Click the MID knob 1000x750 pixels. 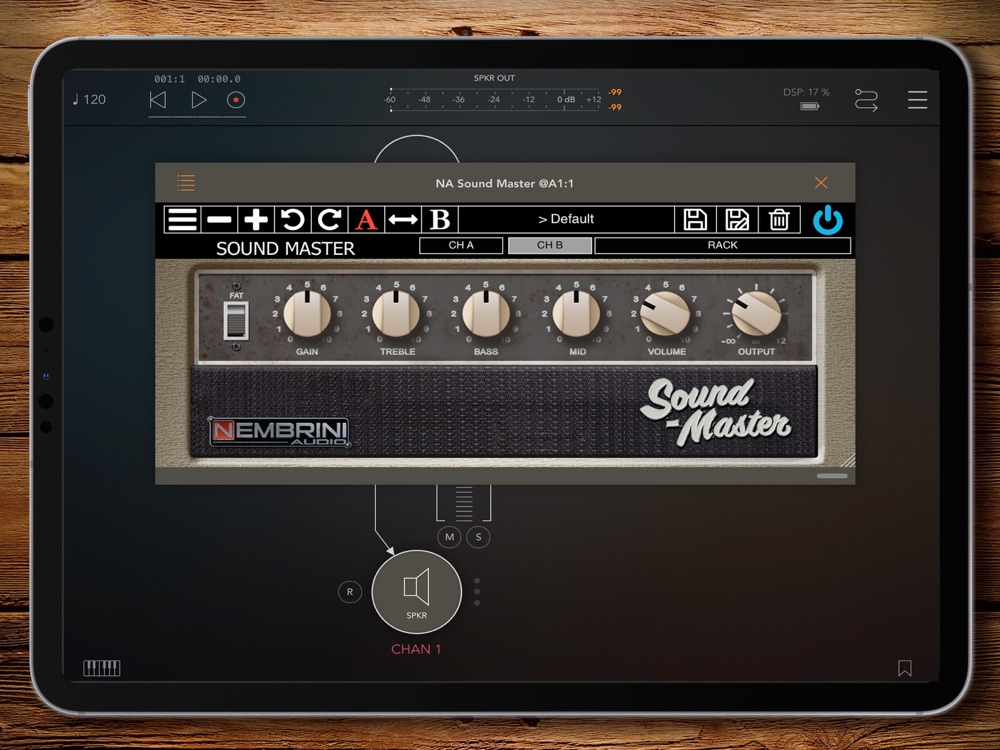577,314
